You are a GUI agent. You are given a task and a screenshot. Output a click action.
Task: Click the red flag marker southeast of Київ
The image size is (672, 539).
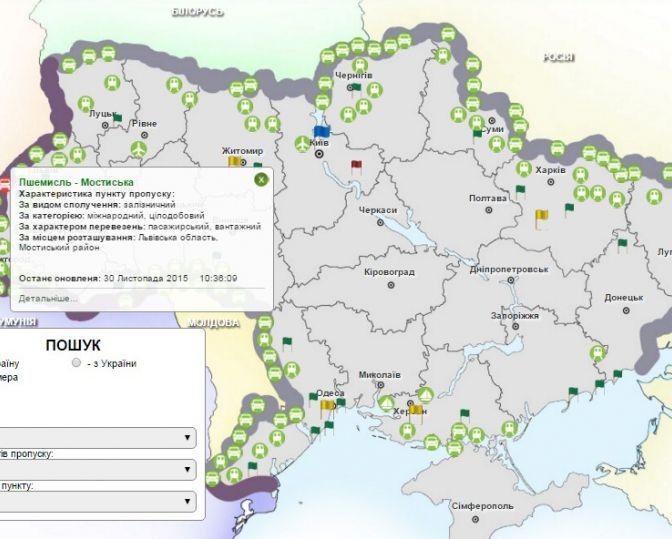(x=355, y=165)
